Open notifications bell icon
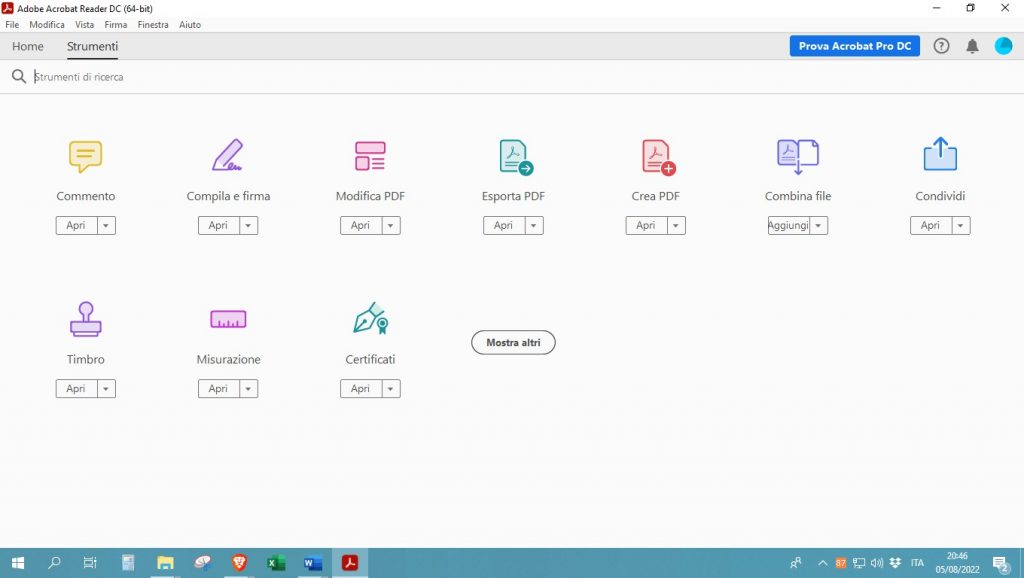Screen dimensions: 1024x578 pyautogui.click(x=972, y=46)
